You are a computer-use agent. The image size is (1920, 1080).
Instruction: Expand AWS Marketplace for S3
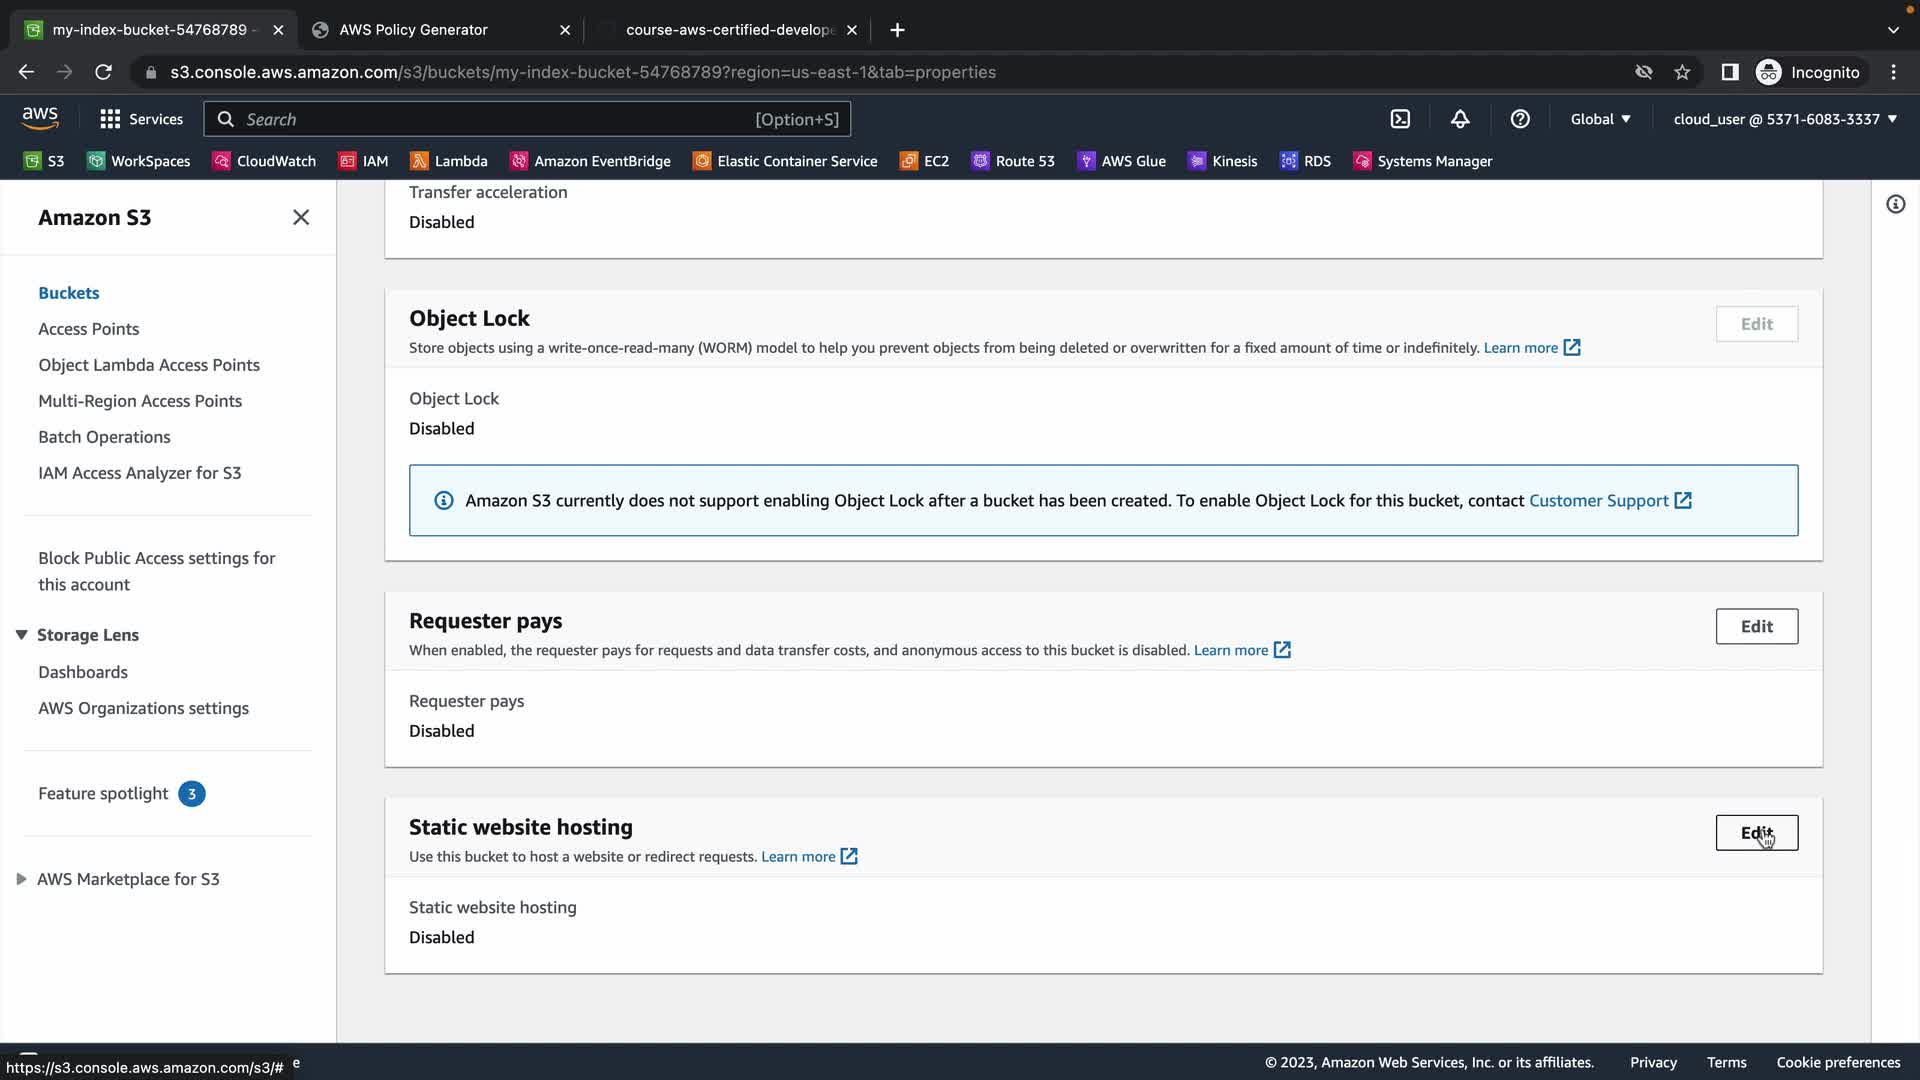click(x=21, y=879)
